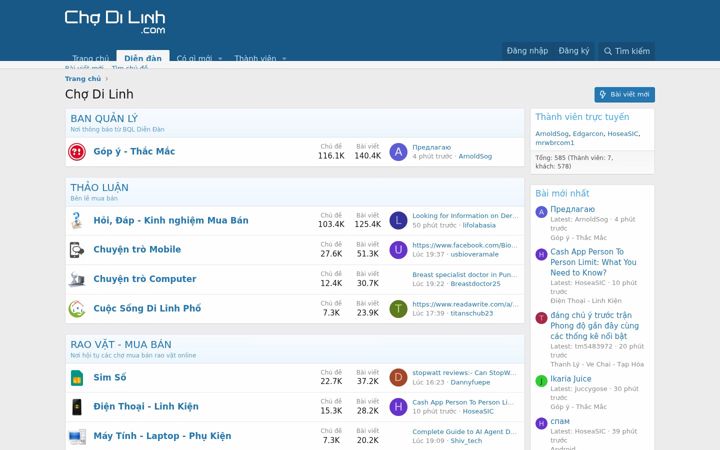Viewport: 720px width, 450px height.
Task: Click the Đăng nhập login link
Action: click(x=527, y=51)
